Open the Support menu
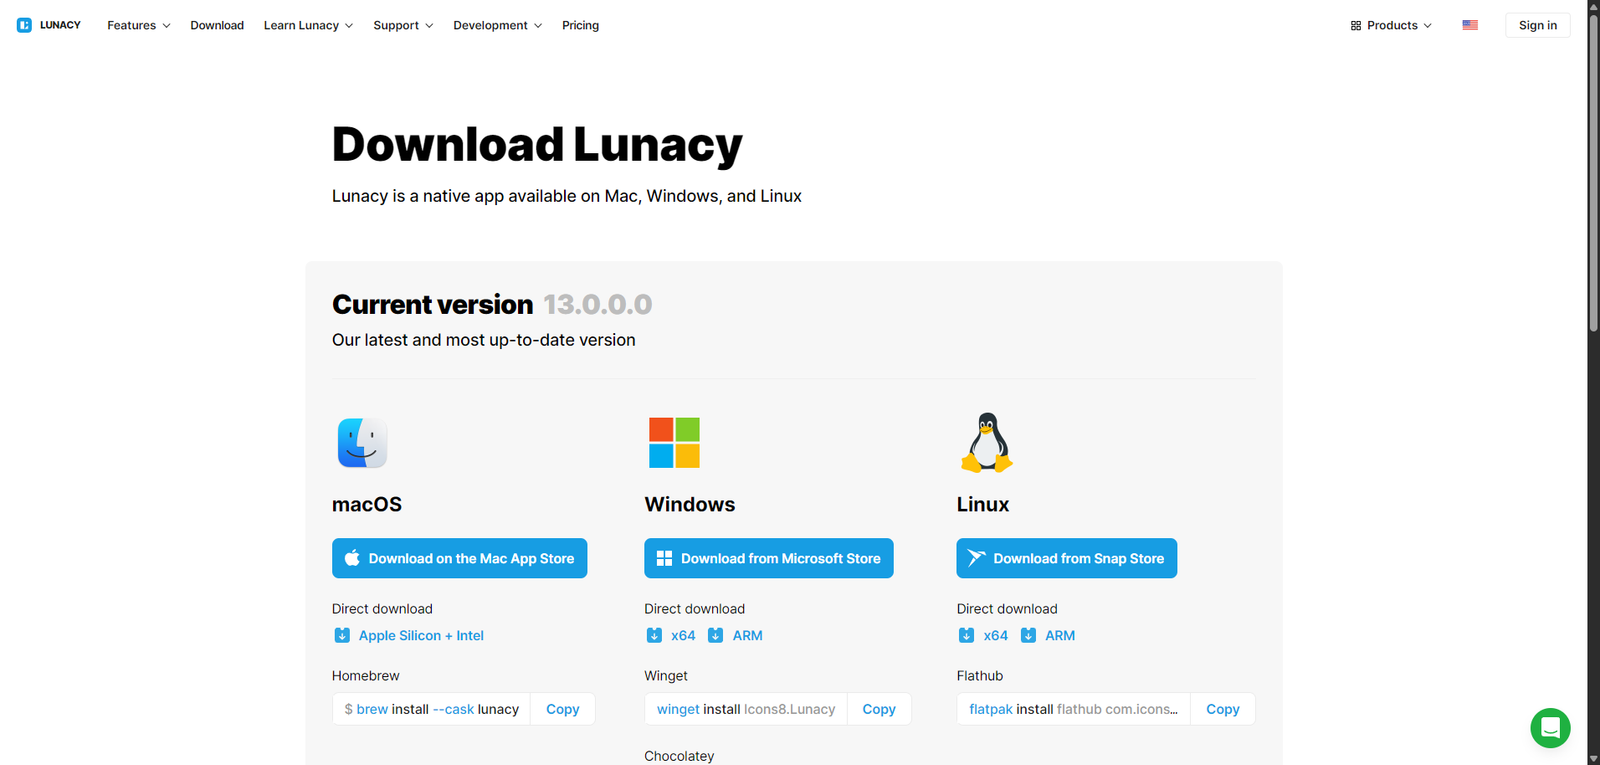The width and height of the screenshot is (1600, 765). [x=403, y=25]
